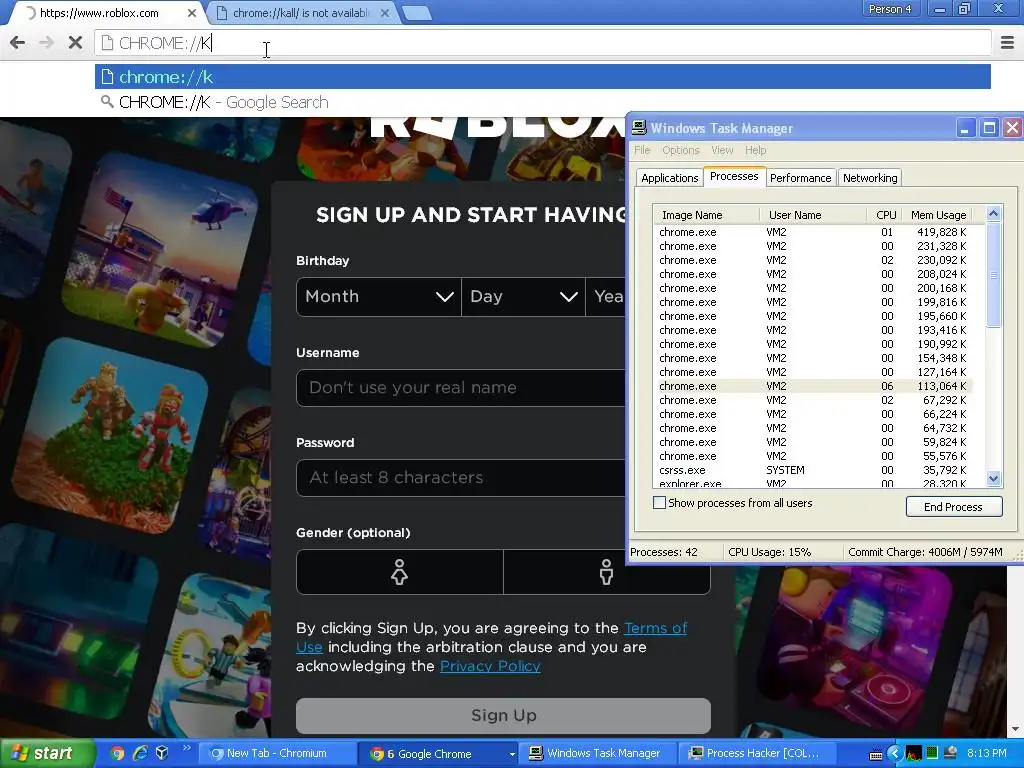1024x768 pixels.
Task: Click in the Chrome address bar
Action: (542, 43)
